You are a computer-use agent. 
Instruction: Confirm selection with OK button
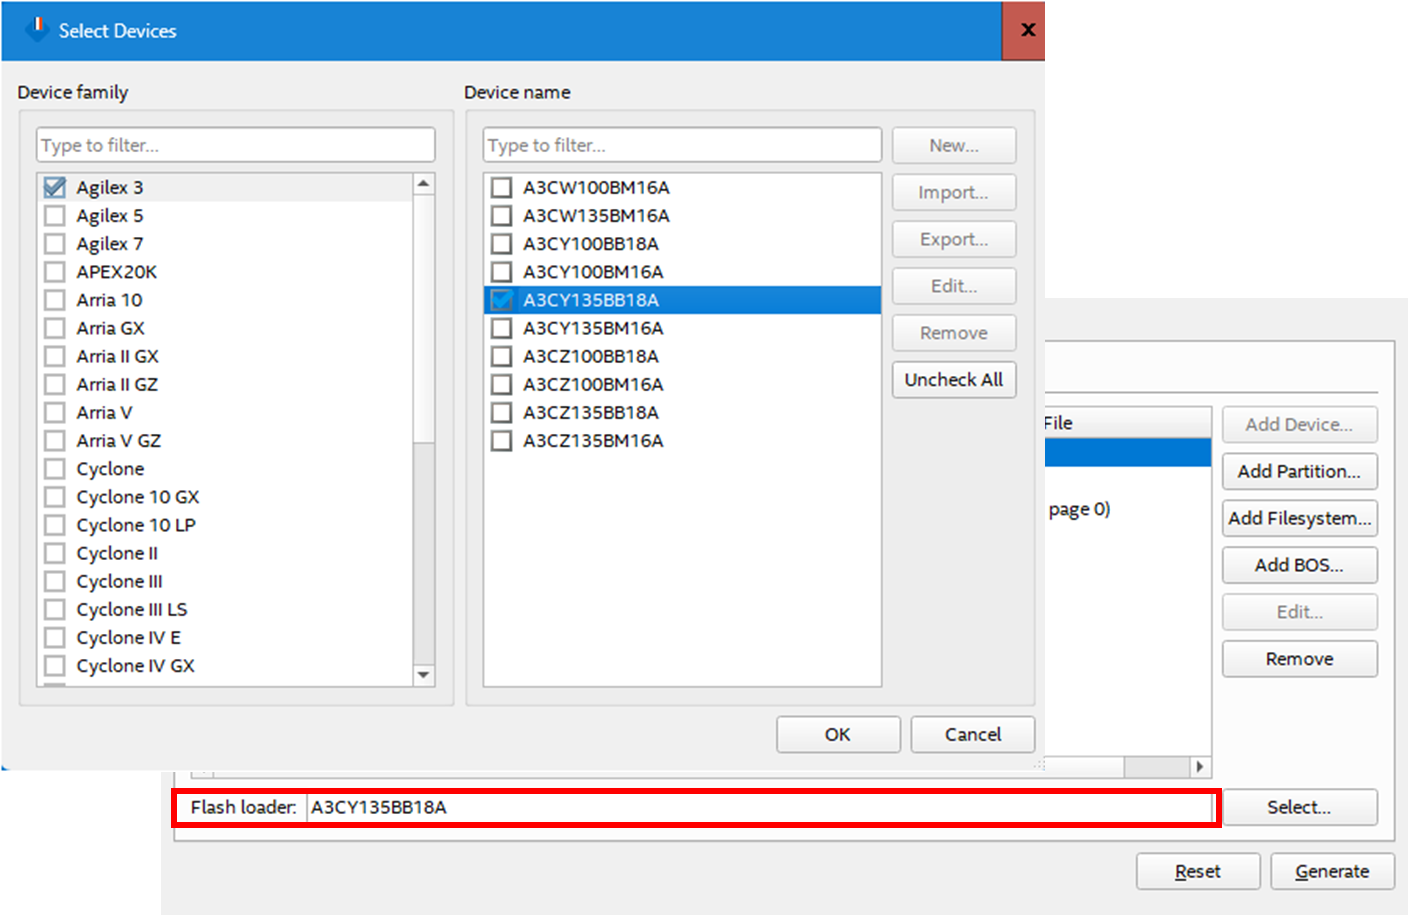coord(838,734)
